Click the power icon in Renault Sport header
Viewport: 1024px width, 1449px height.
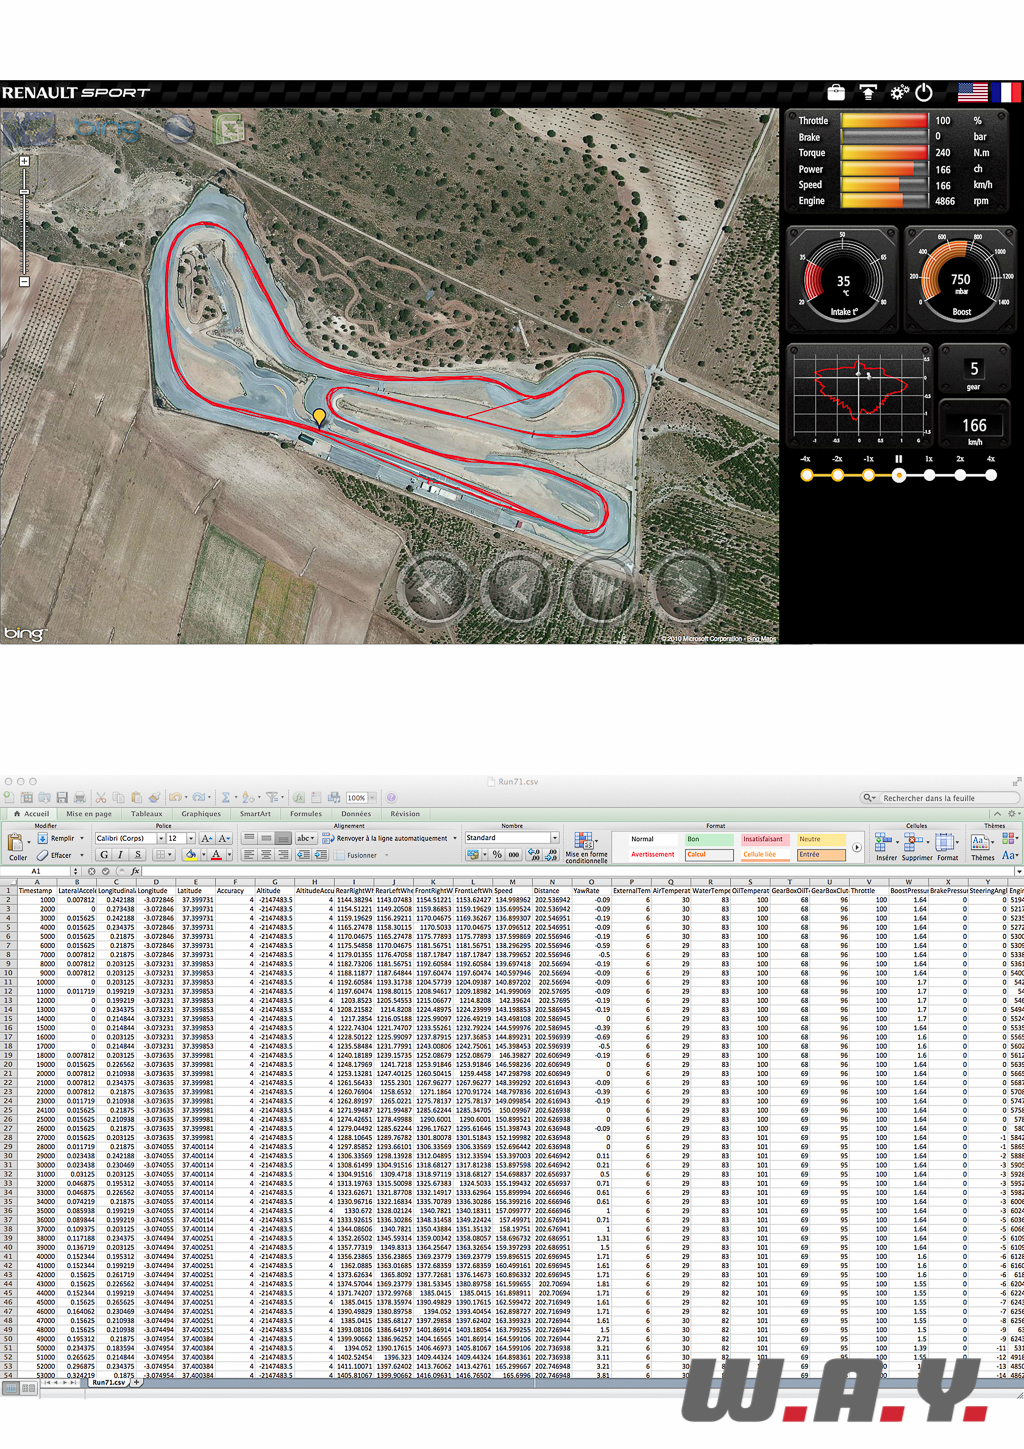924,93
